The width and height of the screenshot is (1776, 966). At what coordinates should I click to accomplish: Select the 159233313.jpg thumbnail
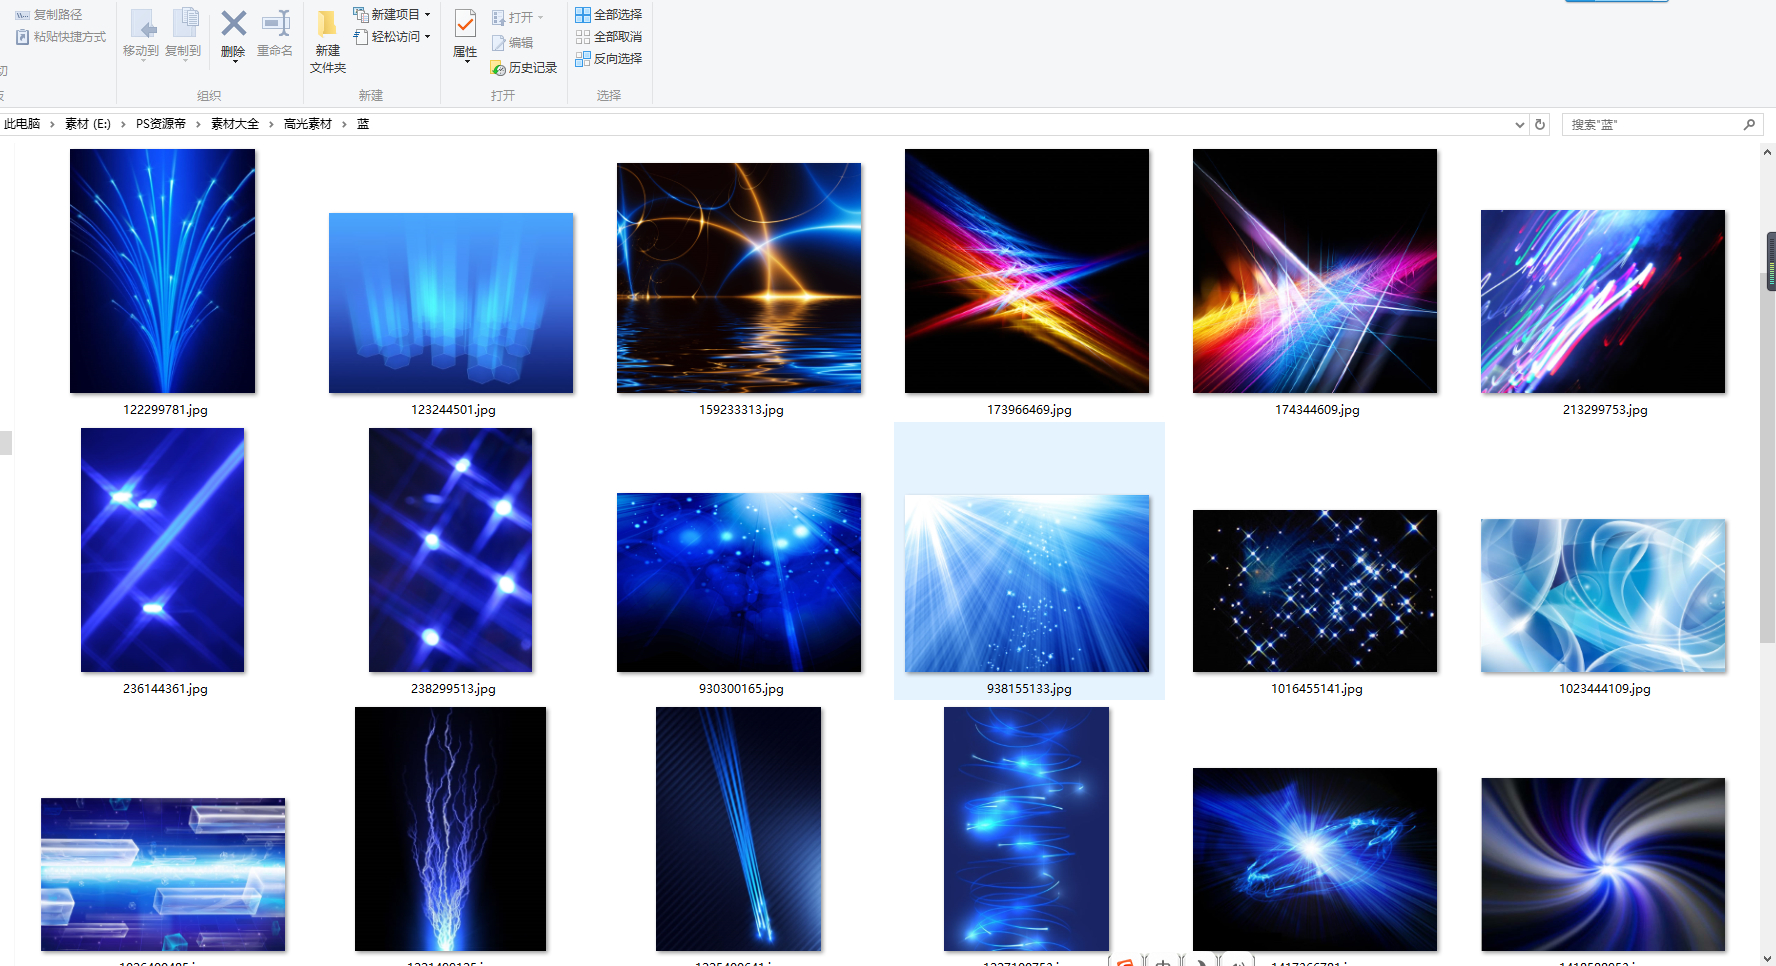coord(739,278)
